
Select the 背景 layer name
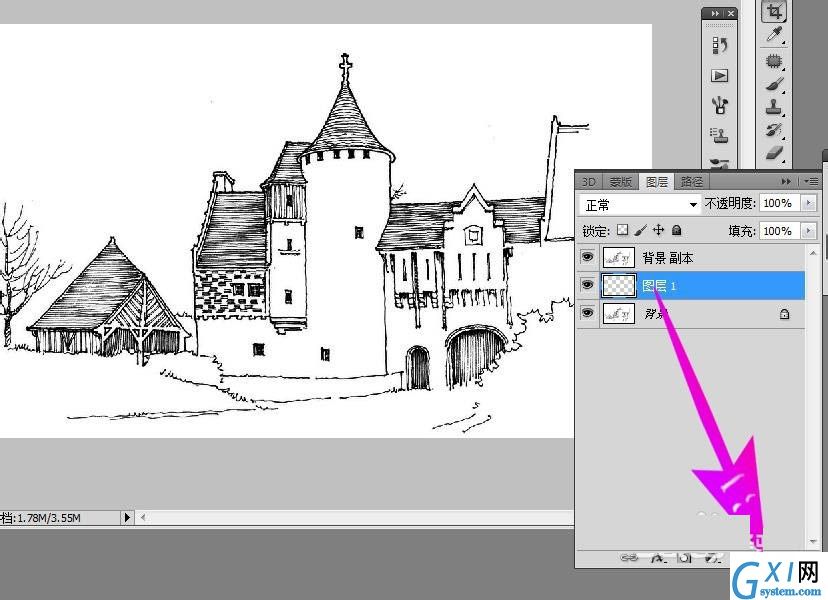pyautogui.click(x=655, y=314)
